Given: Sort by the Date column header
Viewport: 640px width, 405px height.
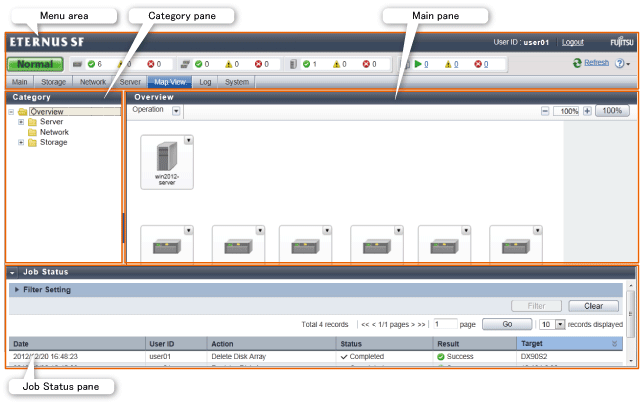Looking at the screenshot, I should click(x=77, y=344).
